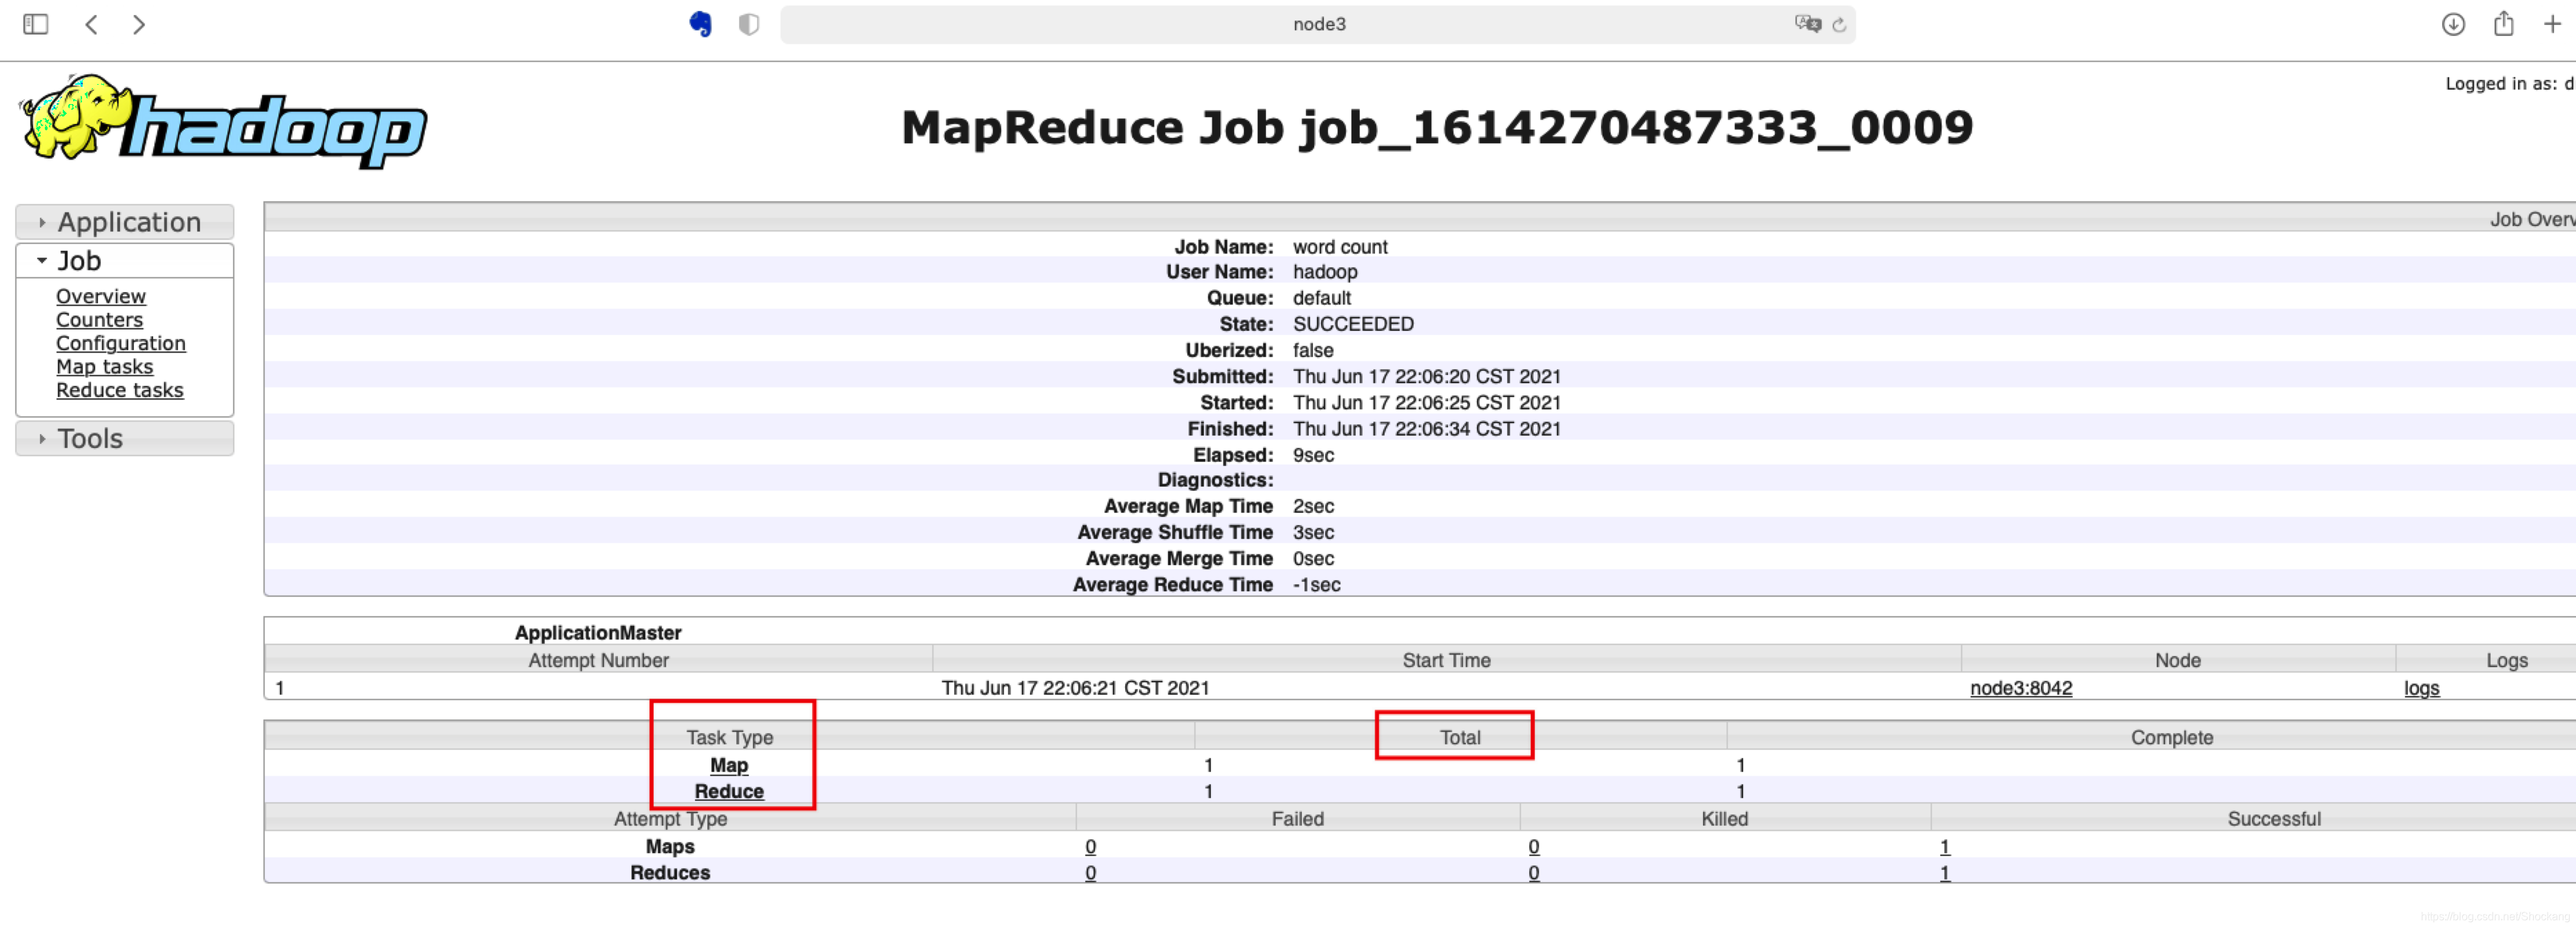Toggle the Safari sidebar icon

(36, 24)
